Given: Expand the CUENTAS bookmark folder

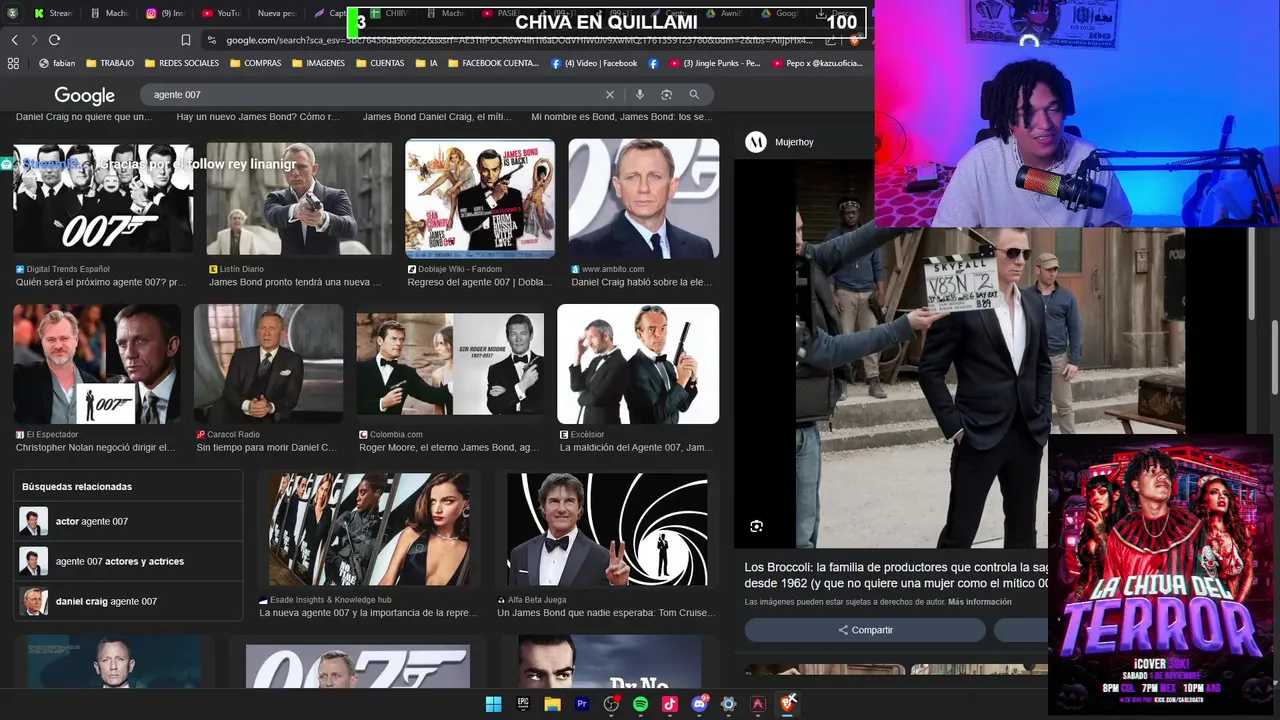Looking at the screenshot, I should point(379,63).
